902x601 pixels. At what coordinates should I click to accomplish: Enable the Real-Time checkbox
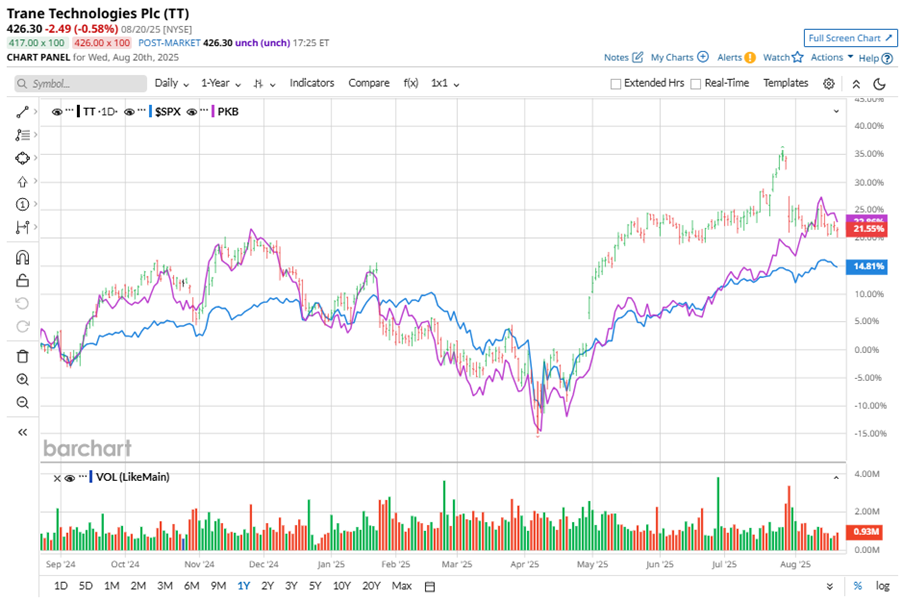click(695, 84)
